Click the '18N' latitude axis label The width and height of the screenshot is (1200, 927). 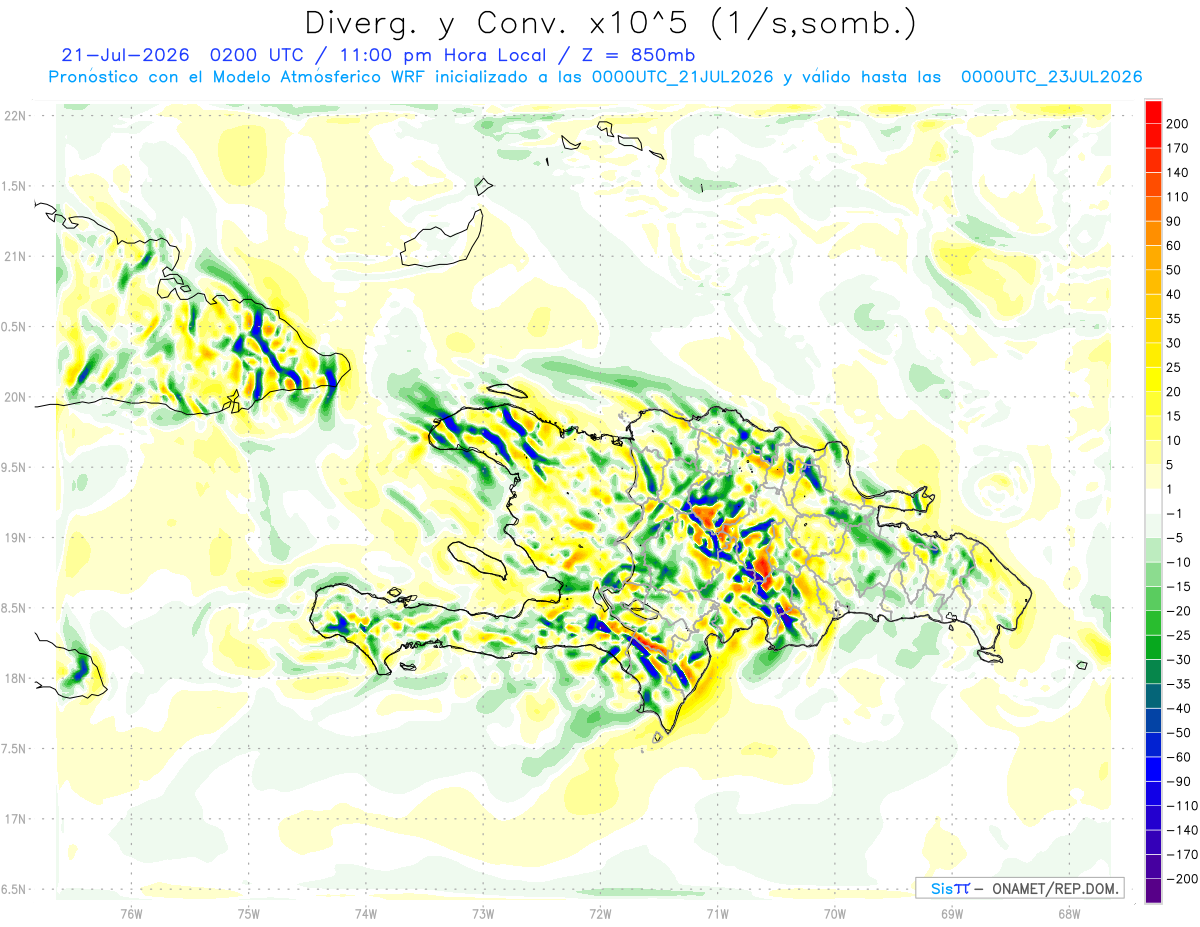point(15,678)
